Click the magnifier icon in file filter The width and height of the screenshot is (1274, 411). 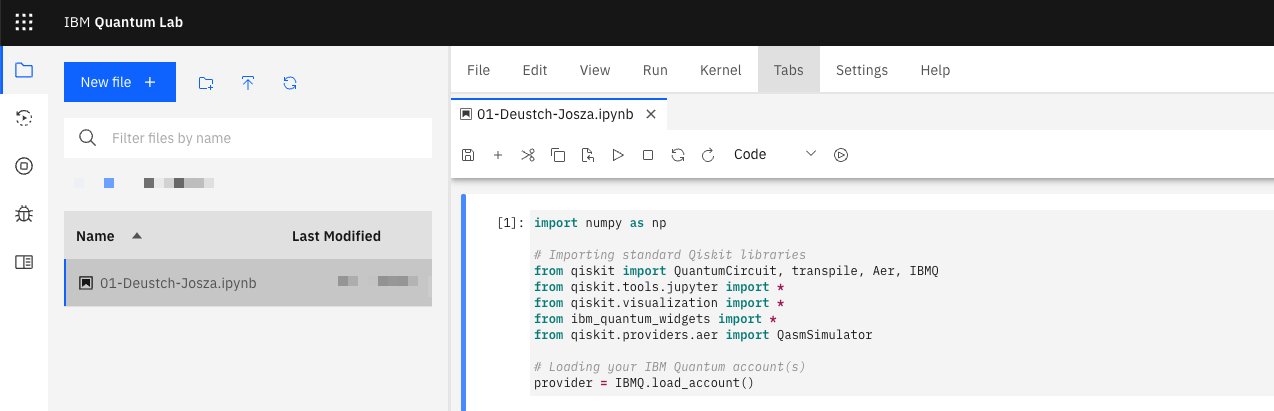[x=87, y=138]
